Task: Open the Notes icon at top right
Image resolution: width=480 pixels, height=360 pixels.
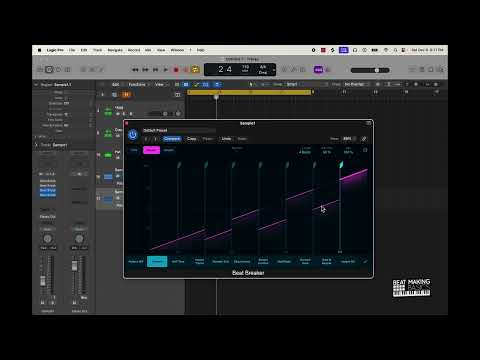Action: click(422, 70)
